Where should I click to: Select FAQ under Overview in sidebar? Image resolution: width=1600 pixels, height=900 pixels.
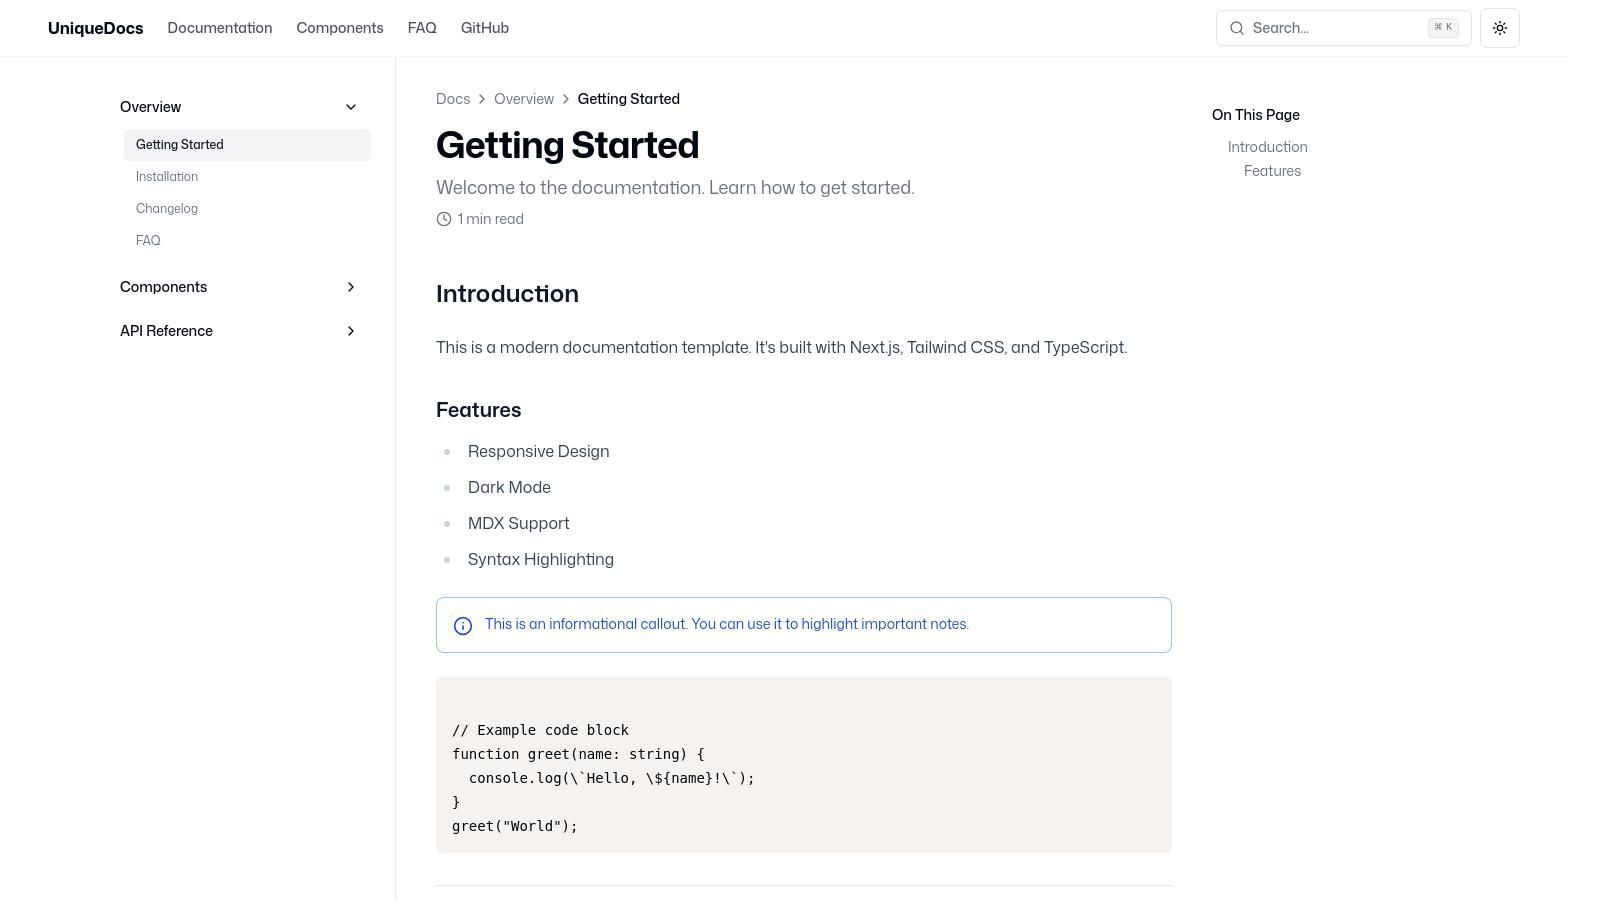pyautogui.click(x=148, y=241)
